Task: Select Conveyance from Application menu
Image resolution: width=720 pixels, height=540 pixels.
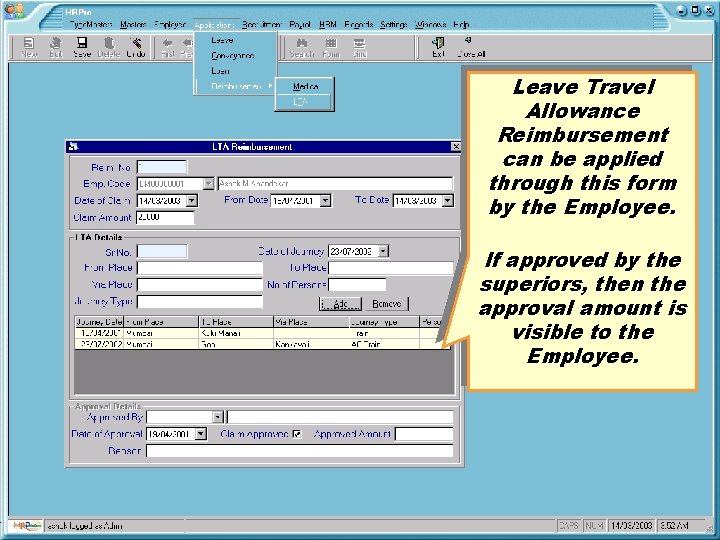Action: [236, 56]
